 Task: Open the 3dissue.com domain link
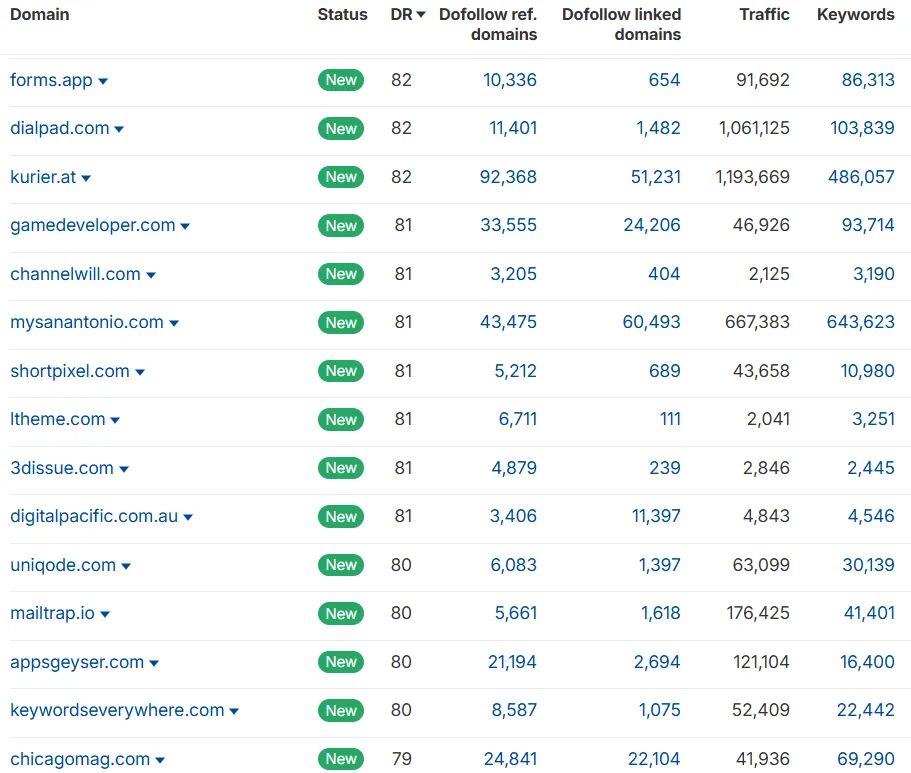coord(62,468)
